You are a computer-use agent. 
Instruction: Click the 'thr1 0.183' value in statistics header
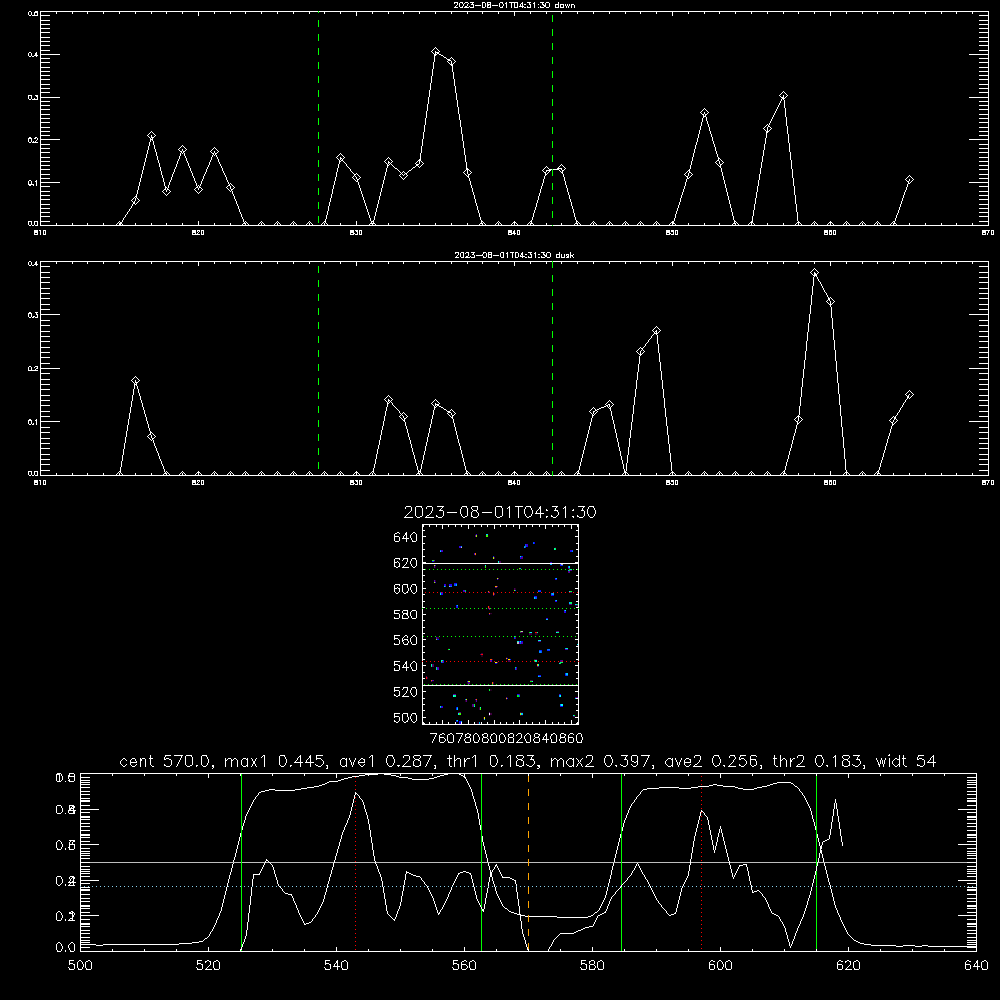click(490, 761)
